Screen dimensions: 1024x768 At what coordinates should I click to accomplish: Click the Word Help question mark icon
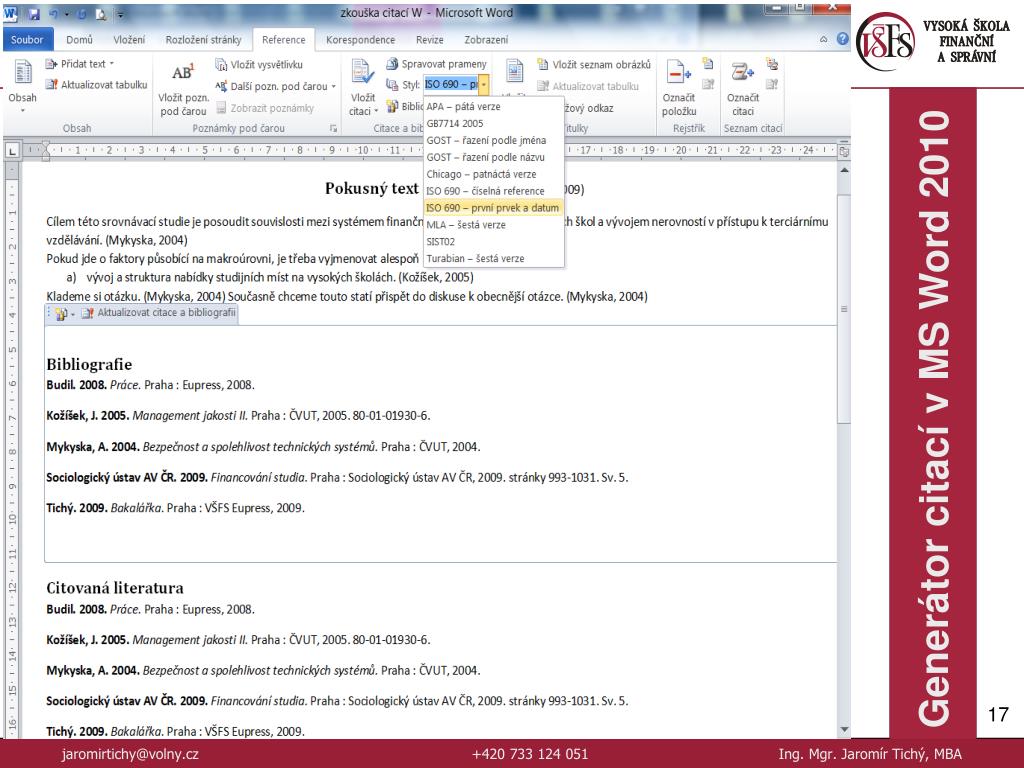click(x=842, y=39)
